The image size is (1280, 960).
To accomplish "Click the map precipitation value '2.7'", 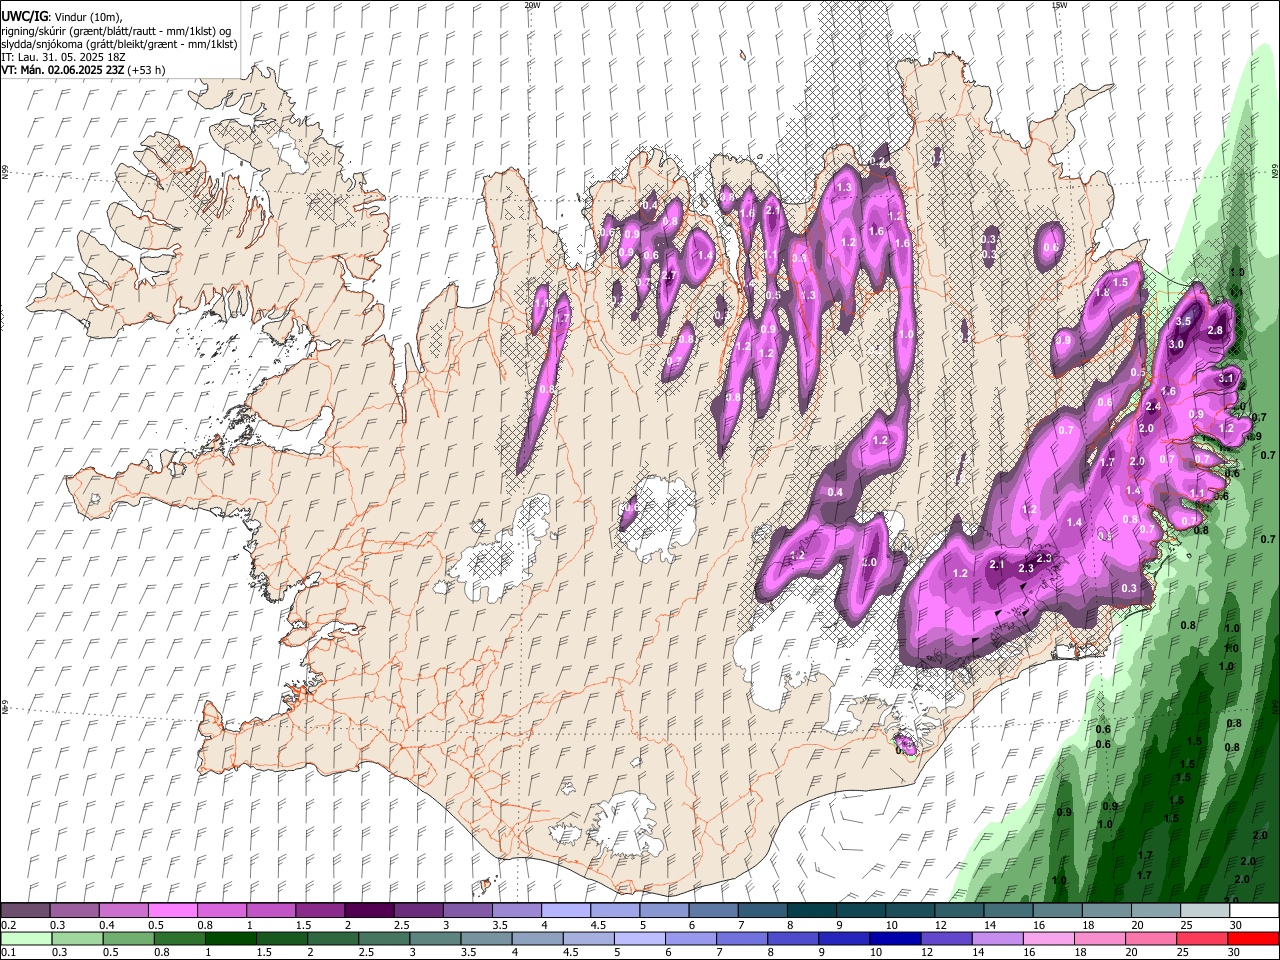I will [670, 276].
